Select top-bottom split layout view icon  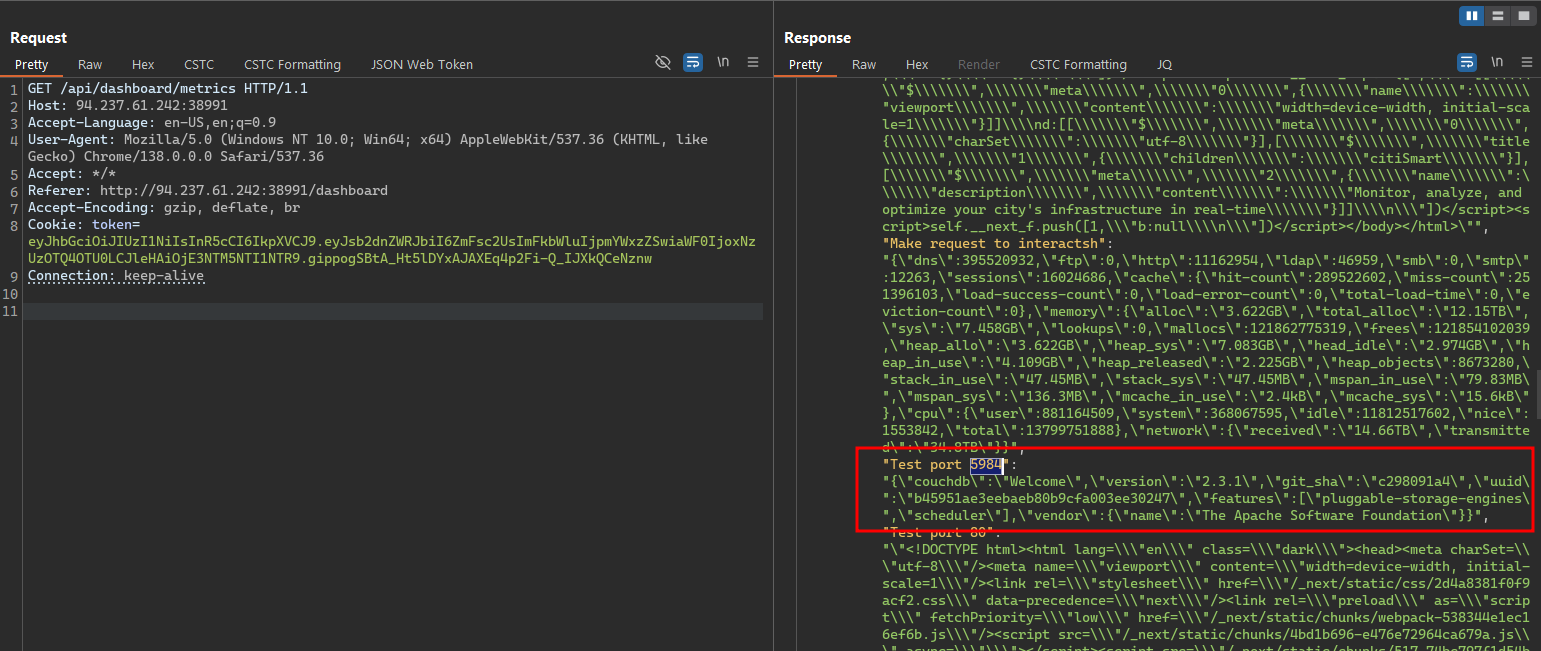1497,16
